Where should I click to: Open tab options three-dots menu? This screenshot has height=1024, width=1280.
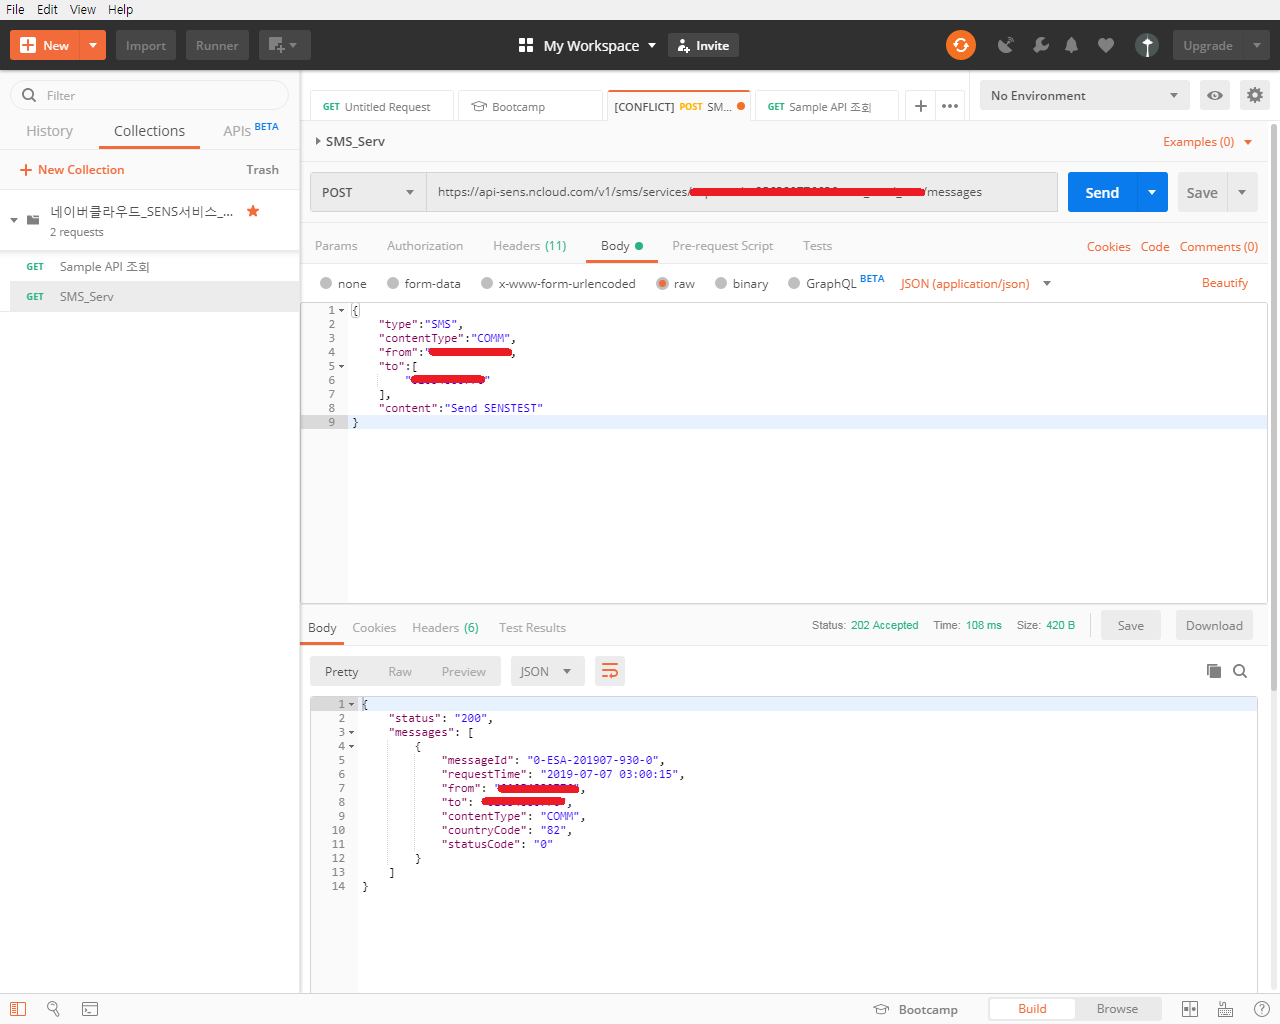[x=950, y=106]
